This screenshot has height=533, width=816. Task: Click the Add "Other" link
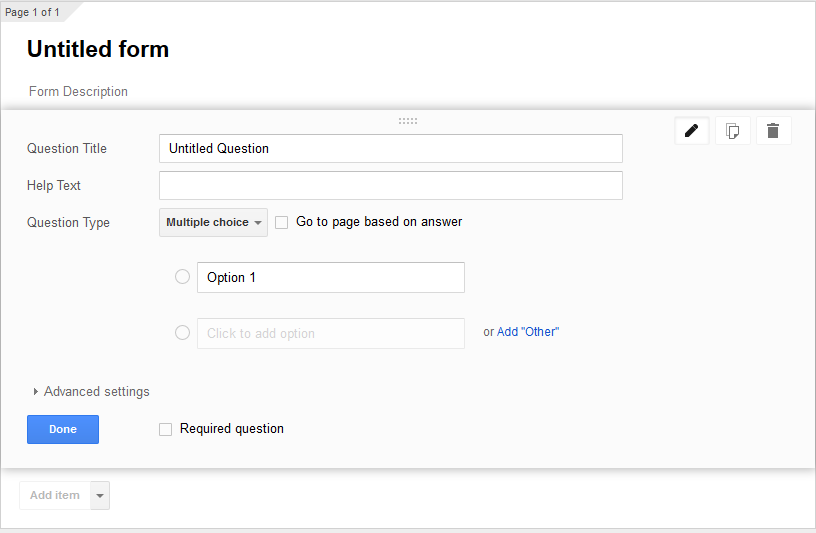tap(528, 332)
